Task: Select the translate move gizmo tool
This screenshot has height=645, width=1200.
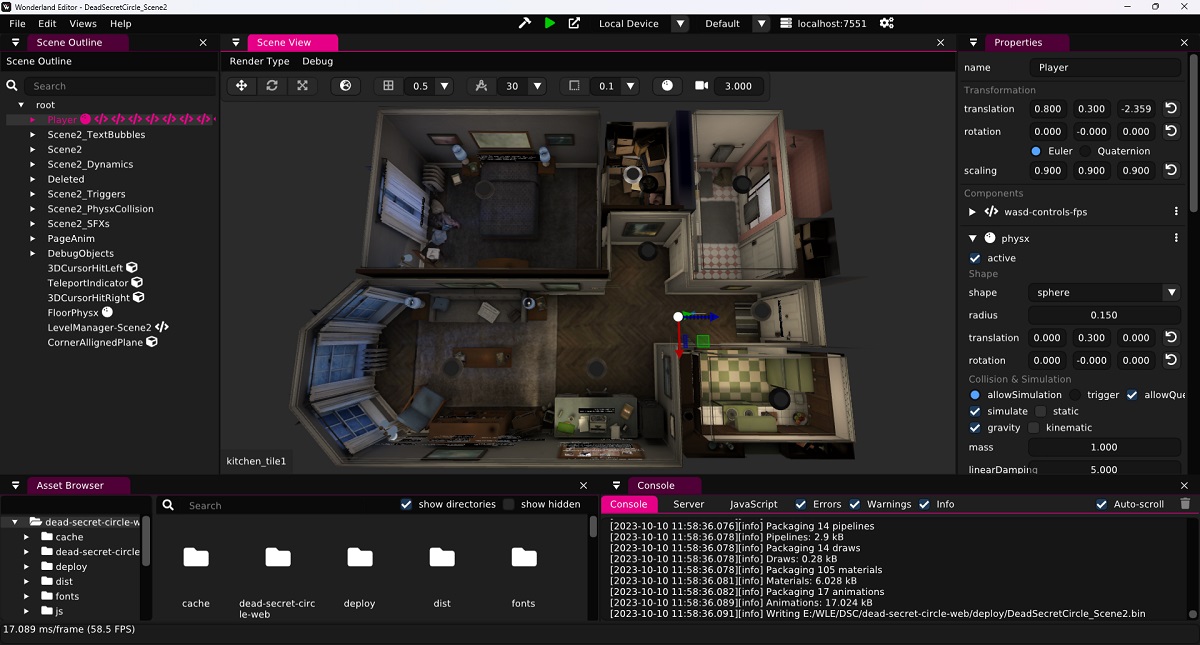Action: pyautogui.click(x=241, y=86)
